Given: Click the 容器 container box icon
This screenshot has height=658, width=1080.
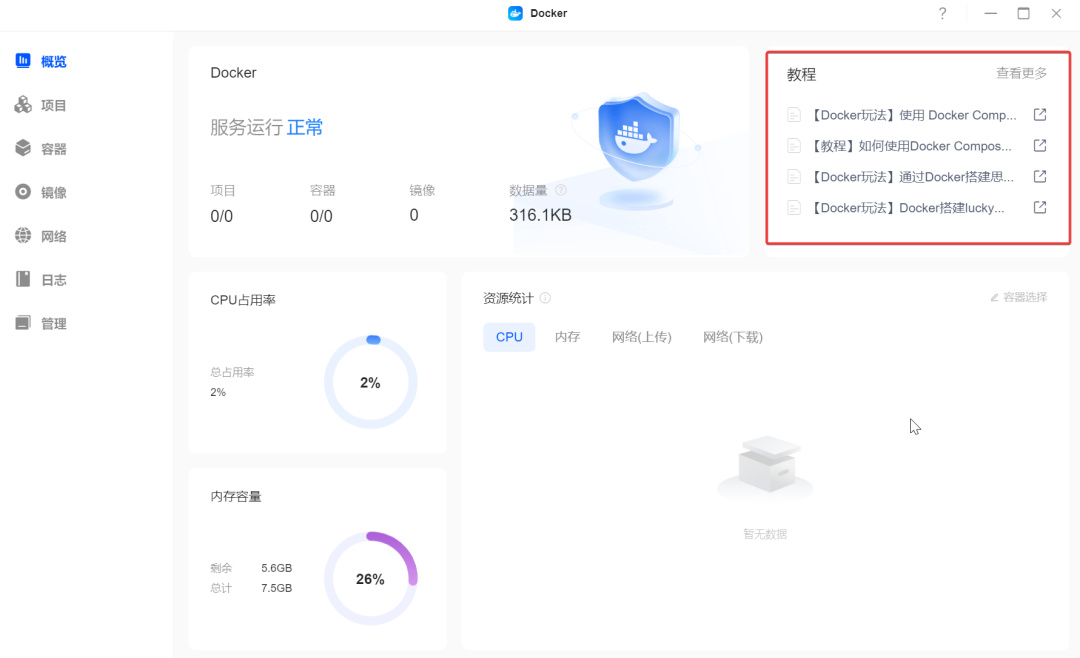Looking at the screenshot, I should 23,148.
